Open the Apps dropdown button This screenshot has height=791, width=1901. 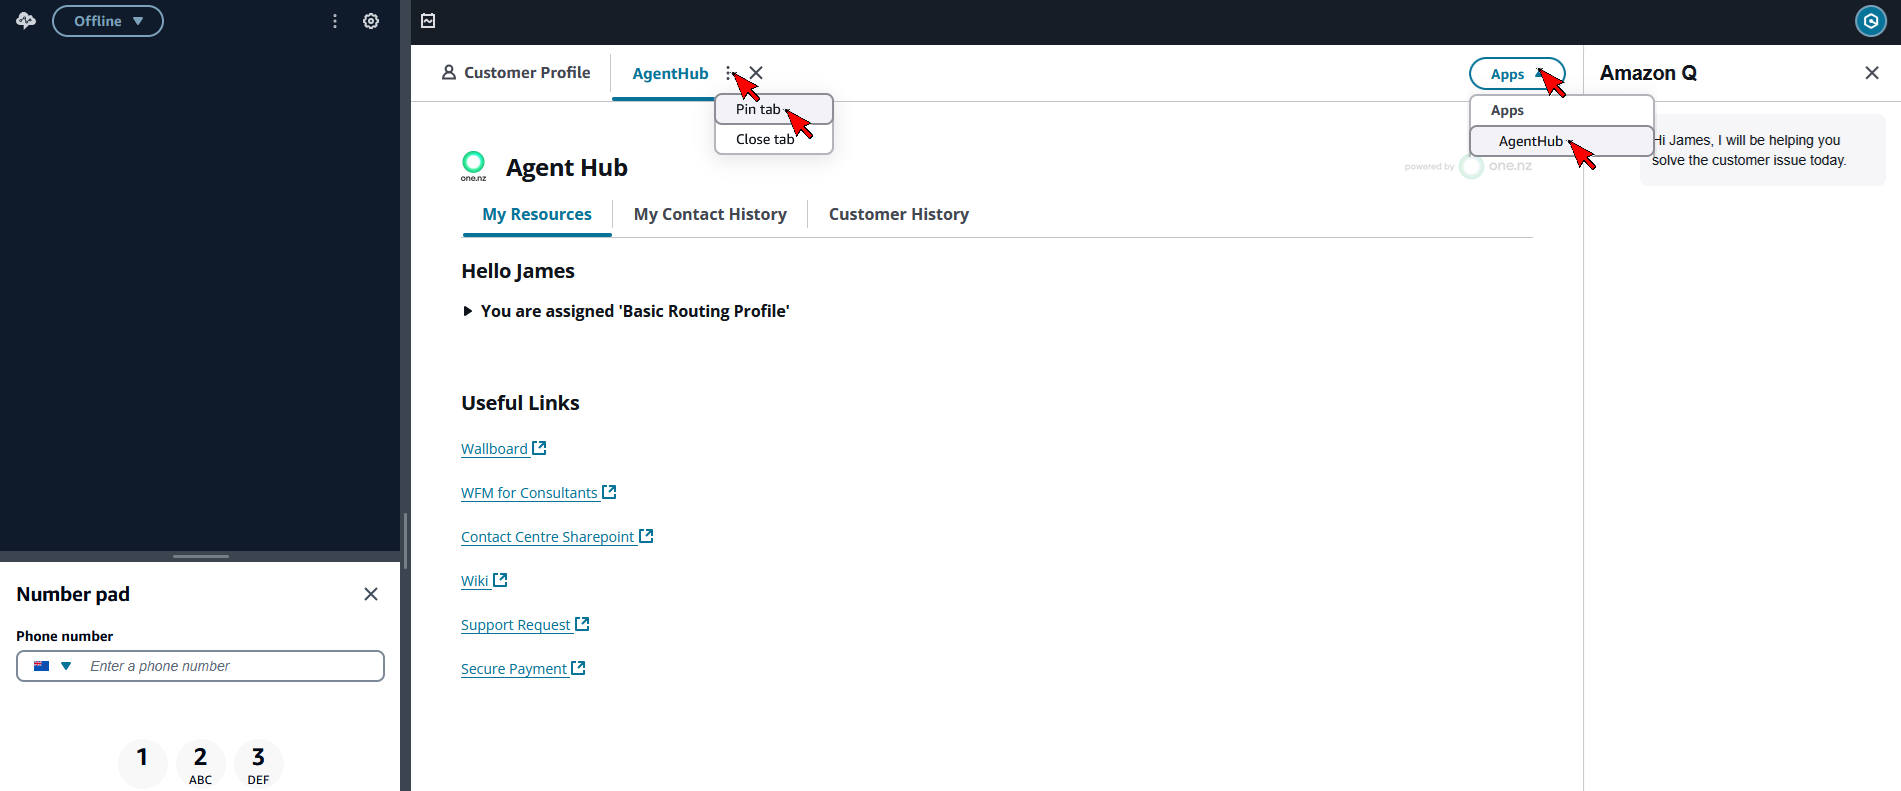pos(1516,74)
